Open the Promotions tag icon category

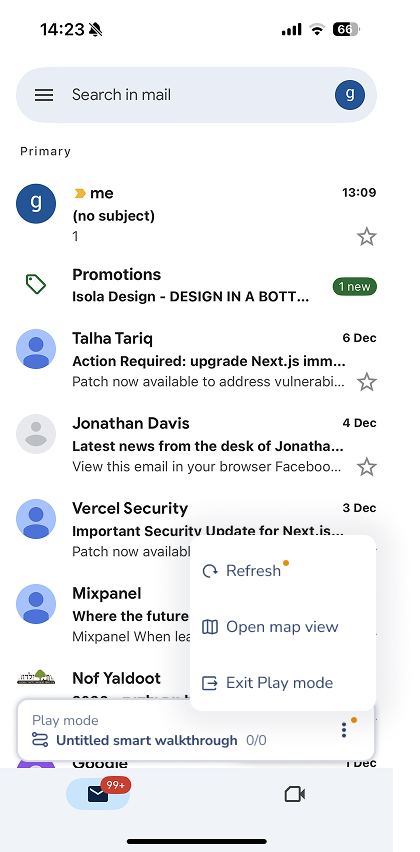(36, 284)
